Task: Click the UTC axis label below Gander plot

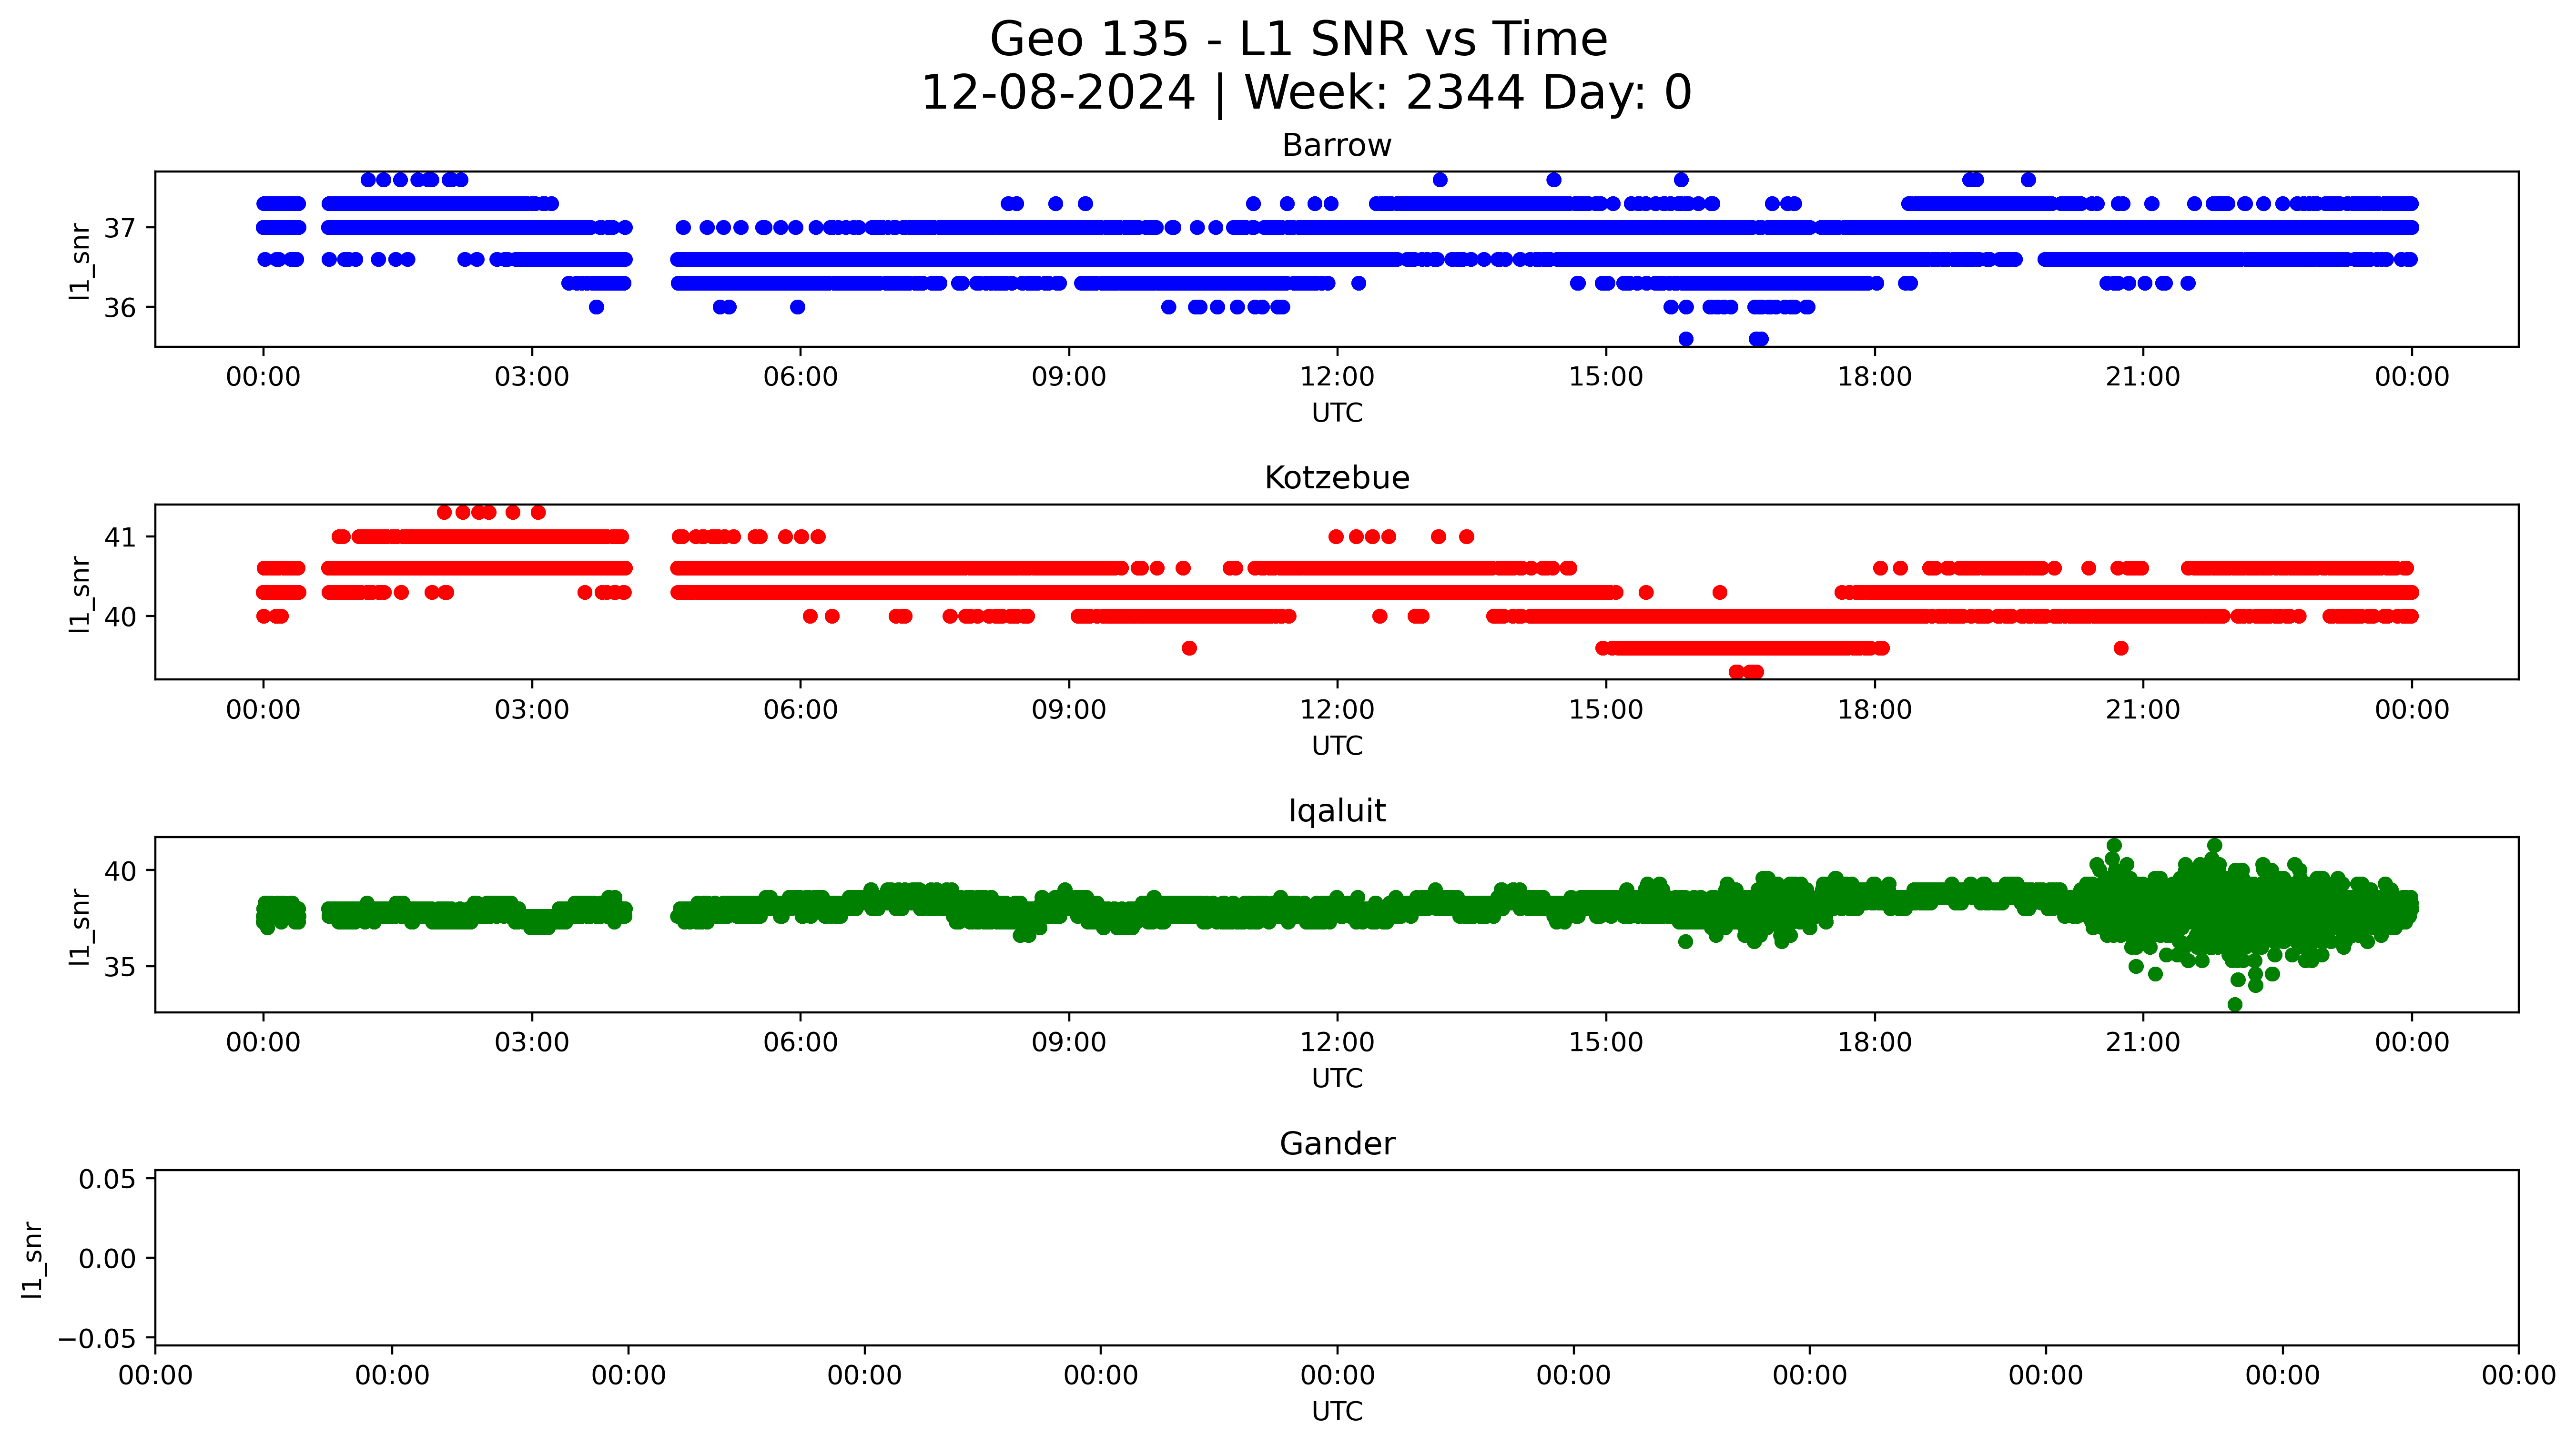Action: [1337, 1411]
